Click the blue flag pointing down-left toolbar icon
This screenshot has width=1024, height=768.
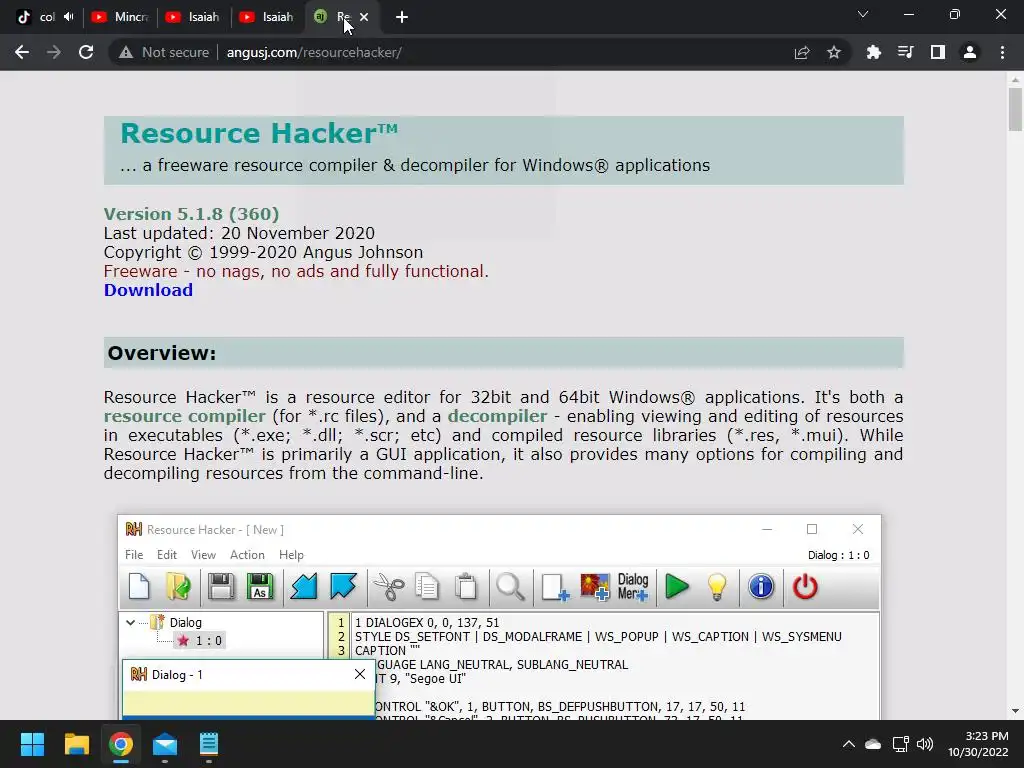pyautogui.click(x=304, y=586)
